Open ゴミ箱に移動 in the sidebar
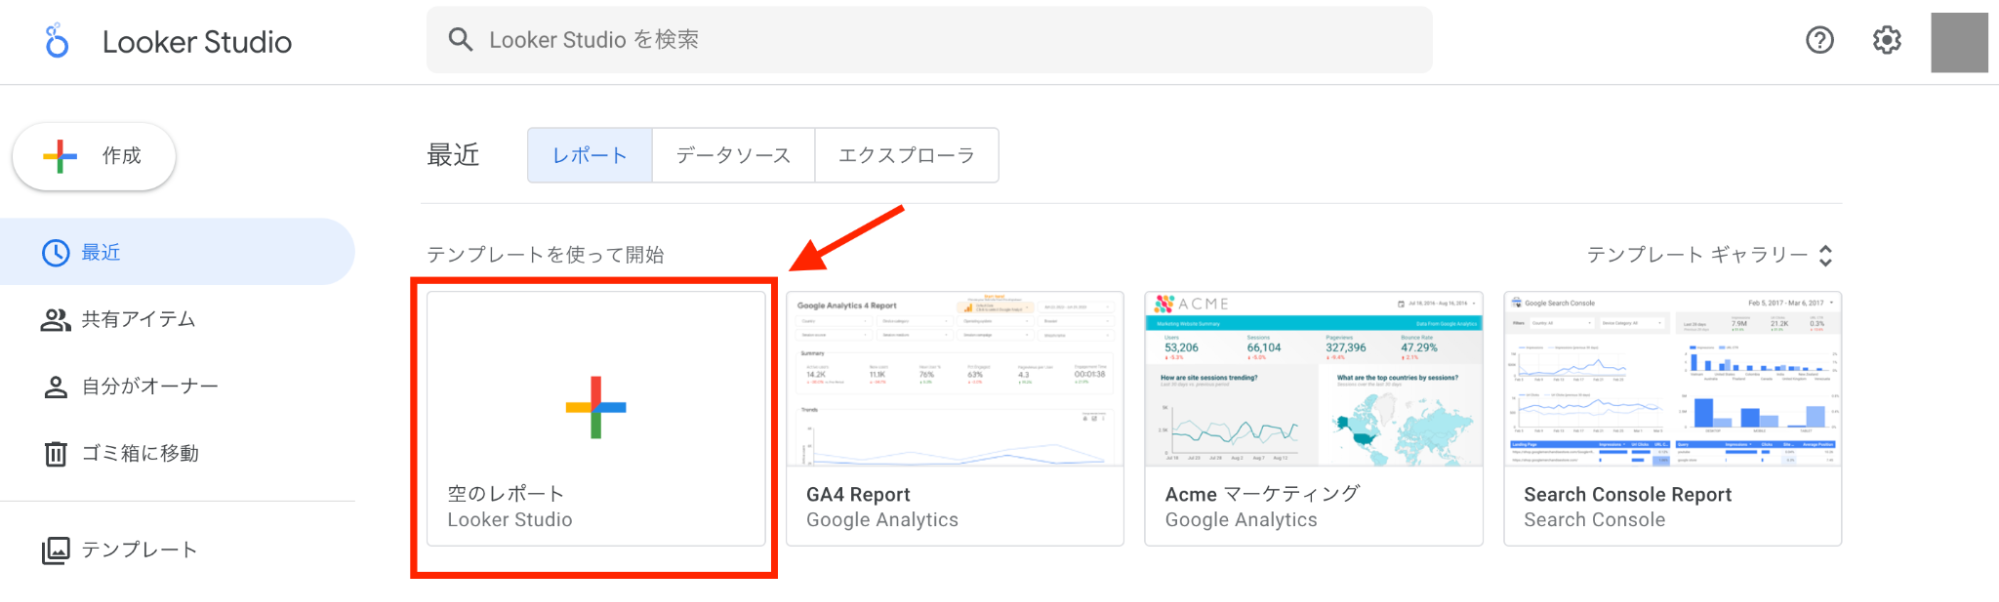 point(177,454)
